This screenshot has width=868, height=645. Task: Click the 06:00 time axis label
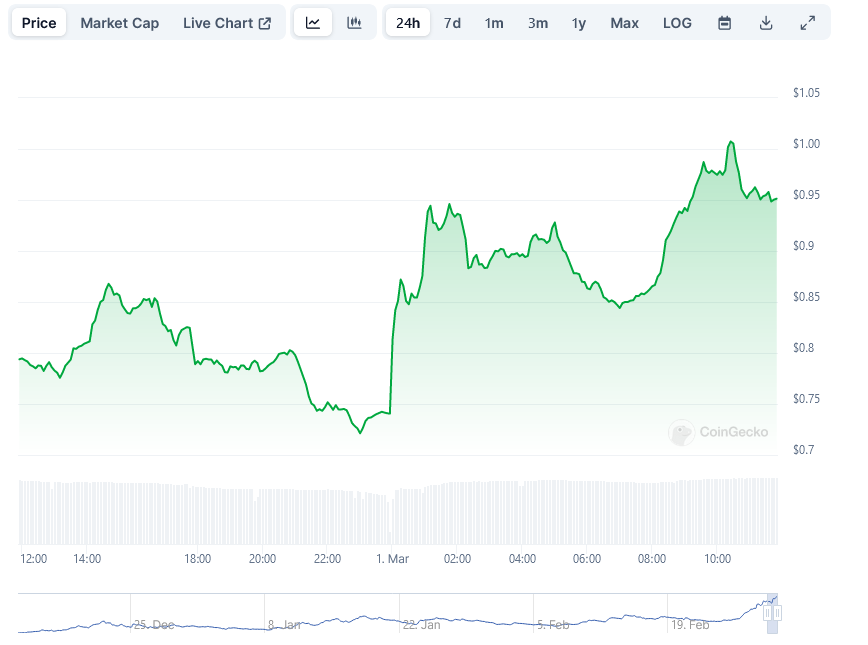(x=587, y=559)
